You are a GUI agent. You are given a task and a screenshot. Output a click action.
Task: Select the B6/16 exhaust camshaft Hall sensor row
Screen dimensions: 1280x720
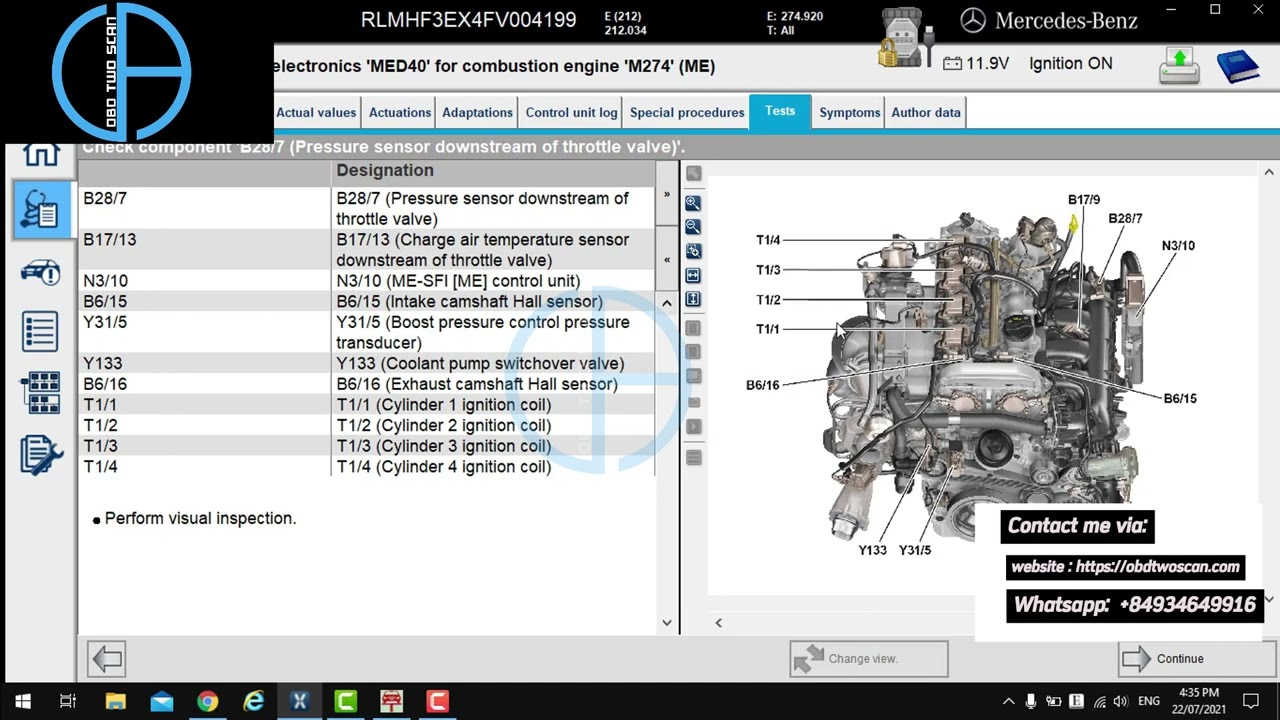[x=367, y=384]
